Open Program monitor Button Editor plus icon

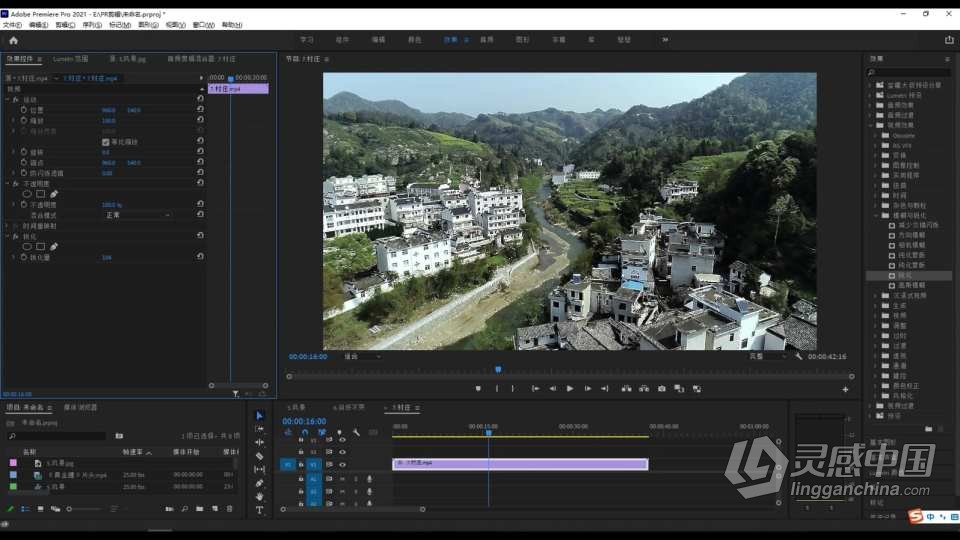click(x=845, y=389)
